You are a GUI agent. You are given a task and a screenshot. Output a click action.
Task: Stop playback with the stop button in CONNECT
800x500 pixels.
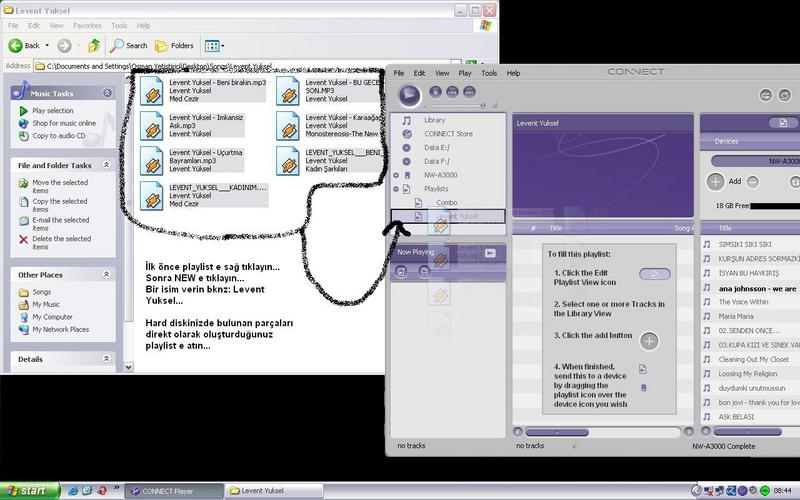pyautogui.click(x=435, y=92)
